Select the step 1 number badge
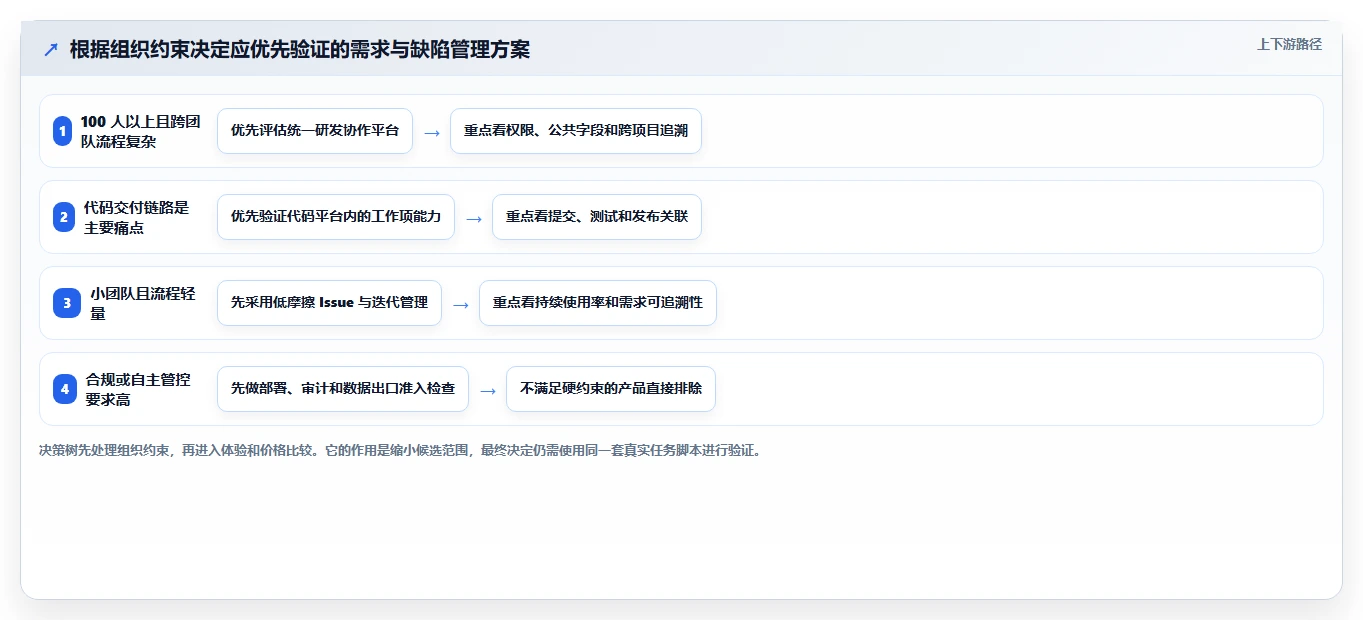This screenshot has width=1363, height=620. (63, 131)
